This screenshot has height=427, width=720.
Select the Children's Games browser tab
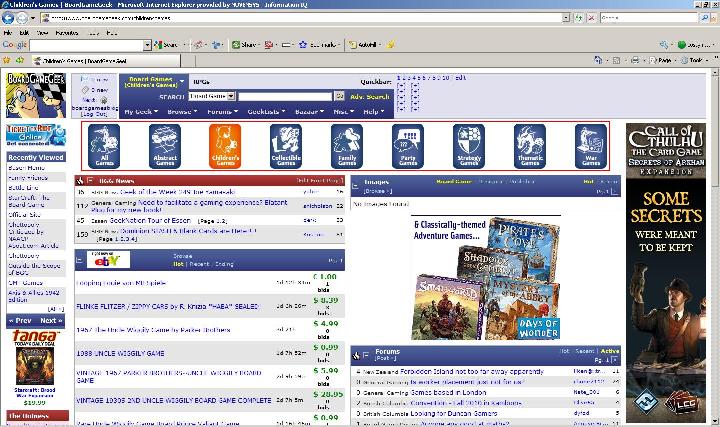click(x=106, y=61)
